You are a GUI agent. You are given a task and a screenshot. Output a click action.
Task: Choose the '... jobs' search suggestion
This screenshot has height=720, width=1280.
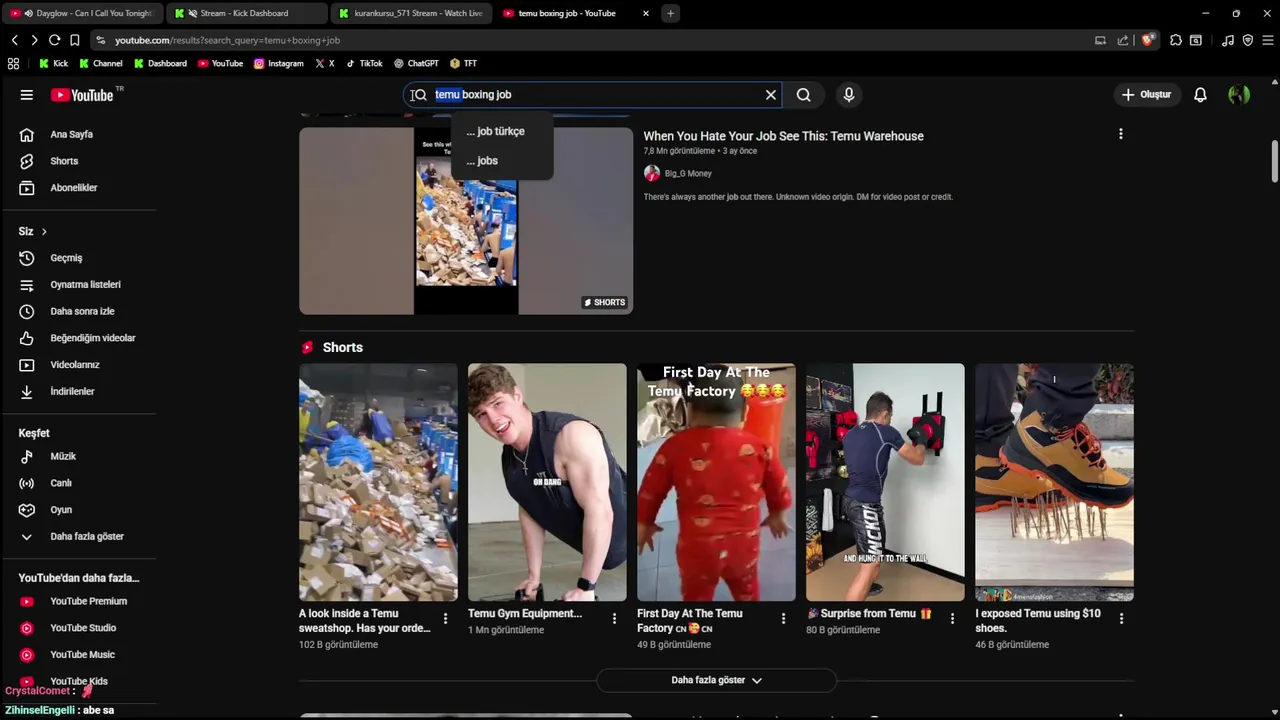[x=502, y=160]
